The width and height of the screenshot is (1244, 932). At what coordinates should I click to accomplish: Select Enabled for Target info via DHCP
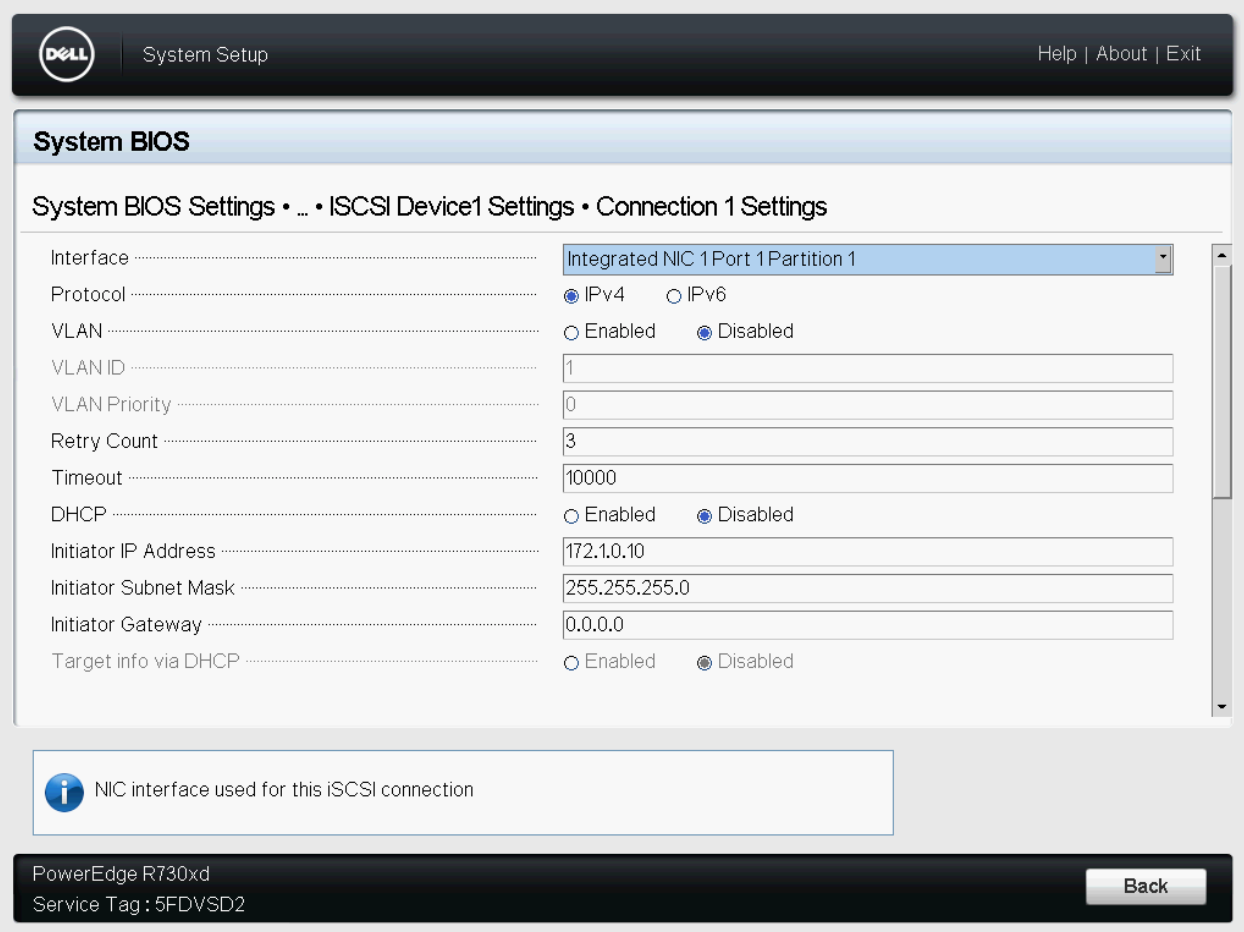(571, 663)
